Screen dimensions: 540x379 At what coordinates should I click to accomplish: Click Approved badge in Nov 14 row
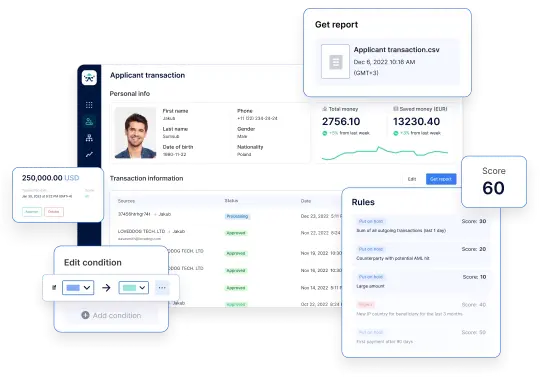click(236, 288)
